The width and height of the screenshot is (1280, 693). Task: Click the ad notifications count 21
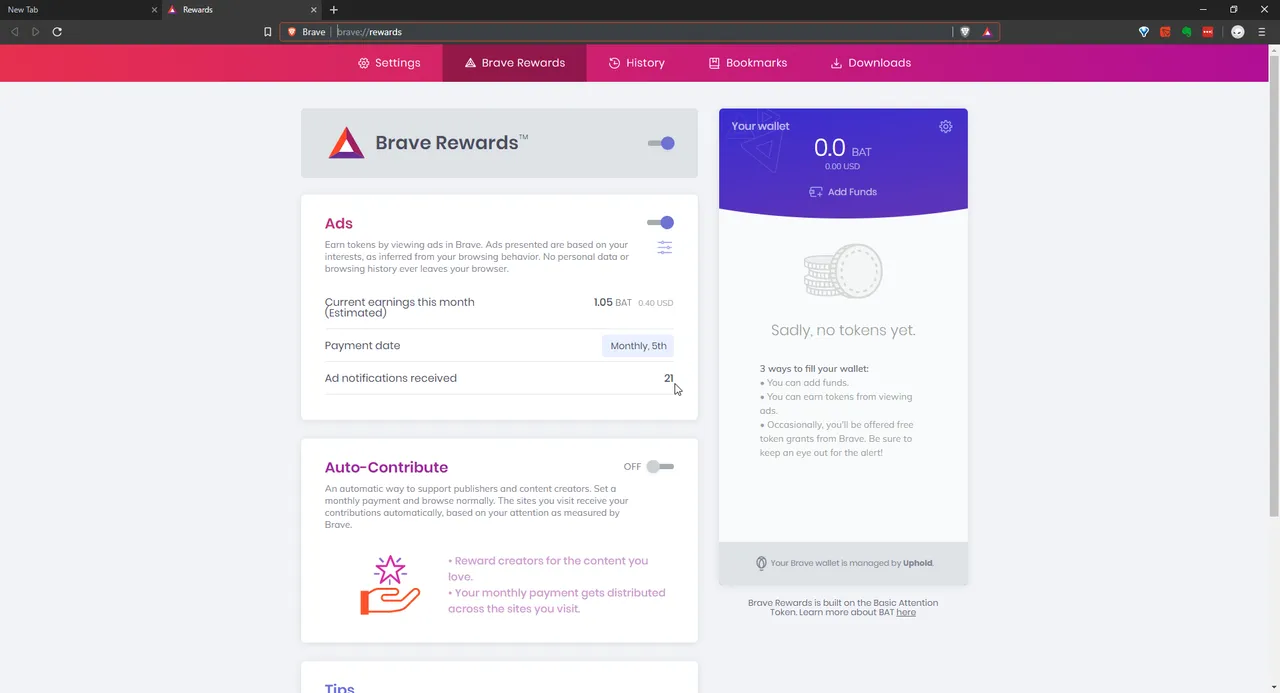click(x=669, y=378)
